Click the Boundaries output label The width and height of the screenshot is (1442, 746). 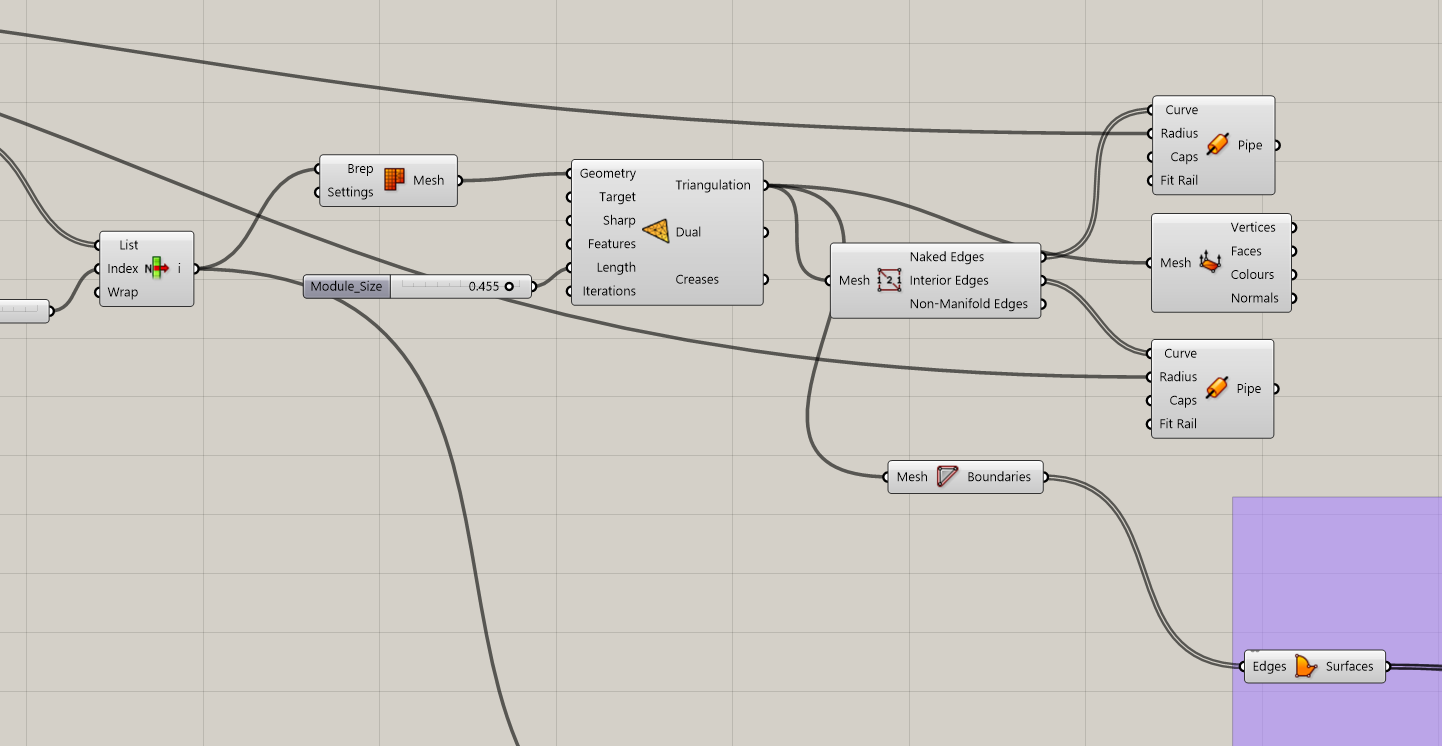(999, 477)
